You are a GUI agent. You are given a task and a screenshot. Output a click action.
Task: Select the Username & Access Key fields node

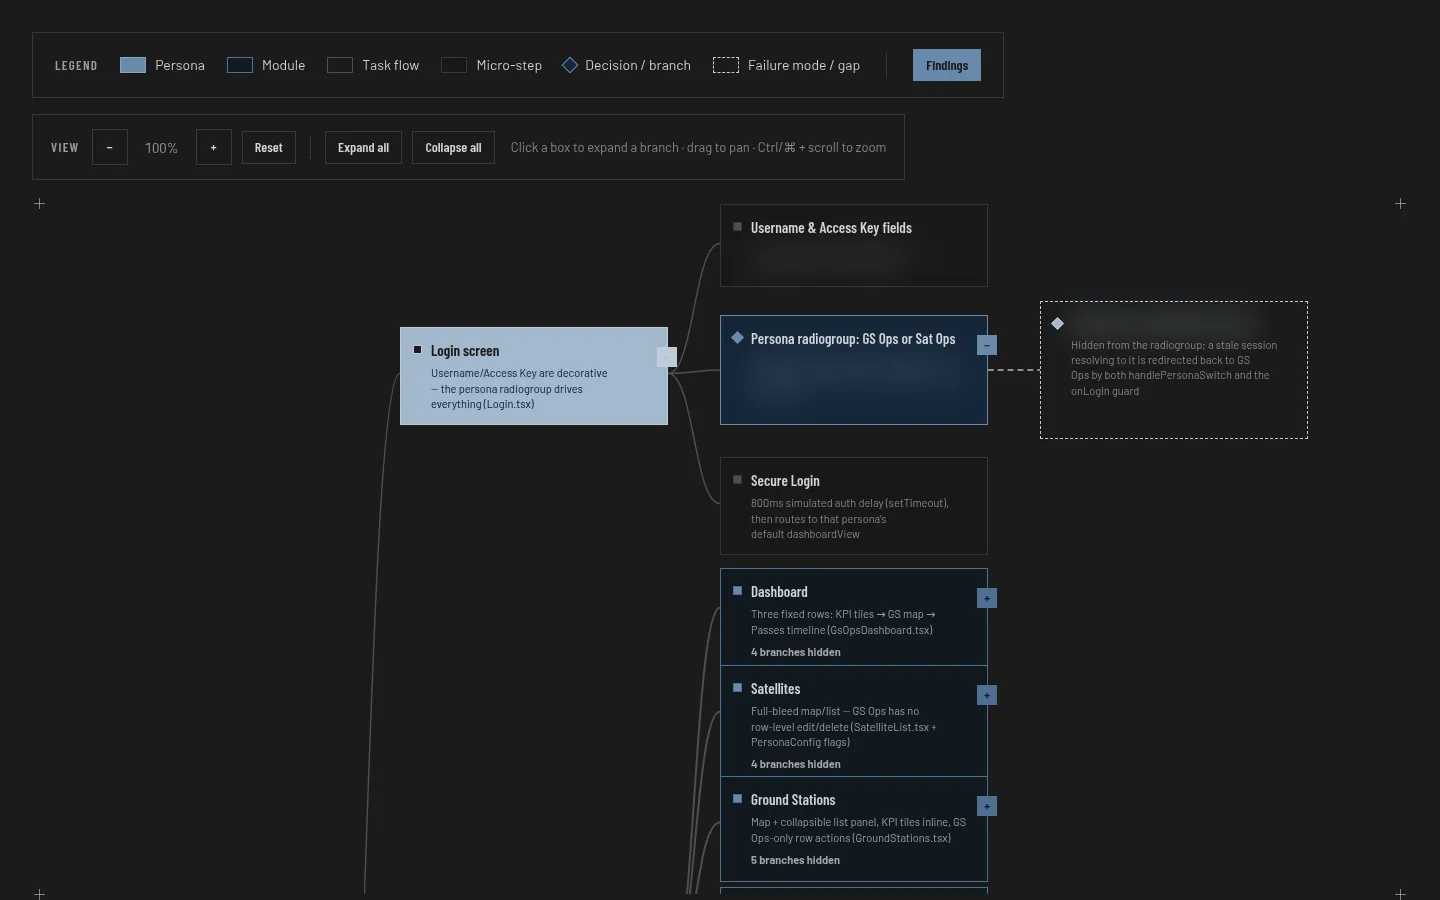854,245
